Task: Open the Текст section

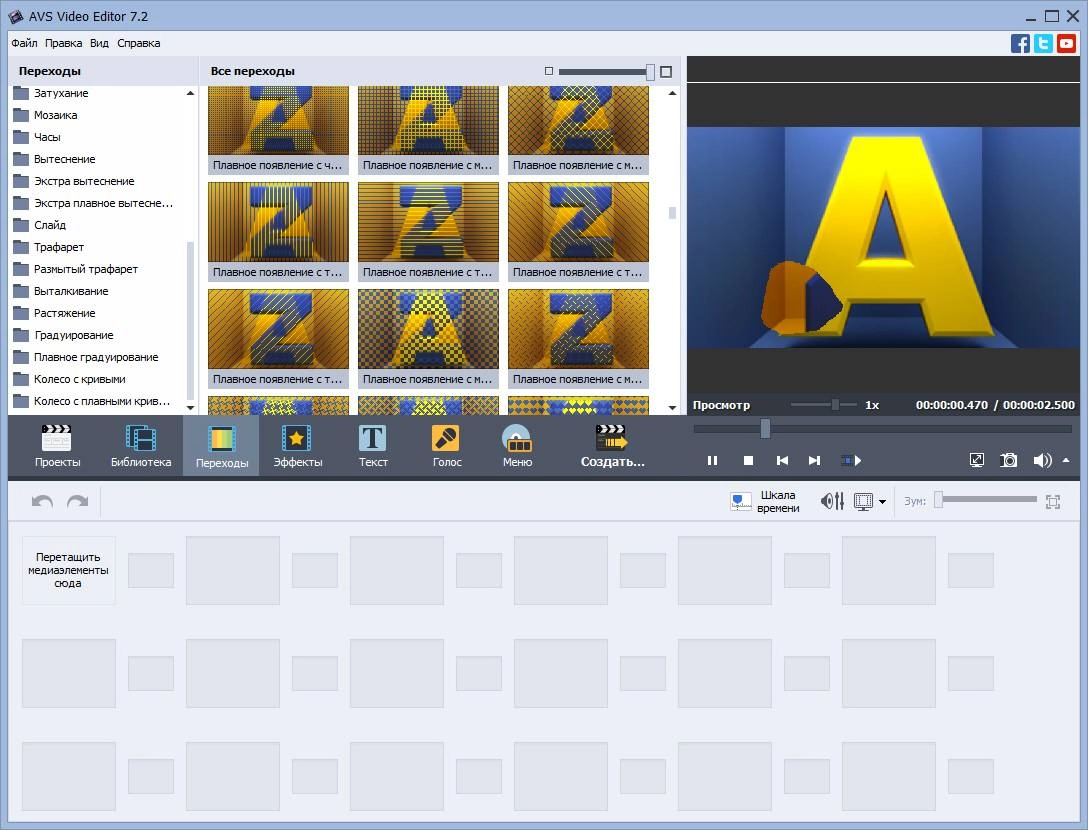Action: [373, 446]
